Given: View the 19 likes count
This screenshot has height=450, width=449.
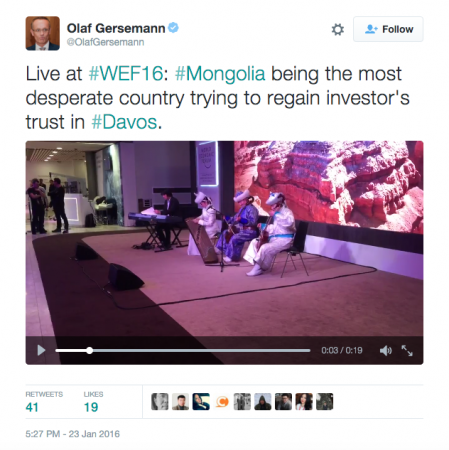Looking at the screenshot, I should pyautogui.click(x=91, y=407).
